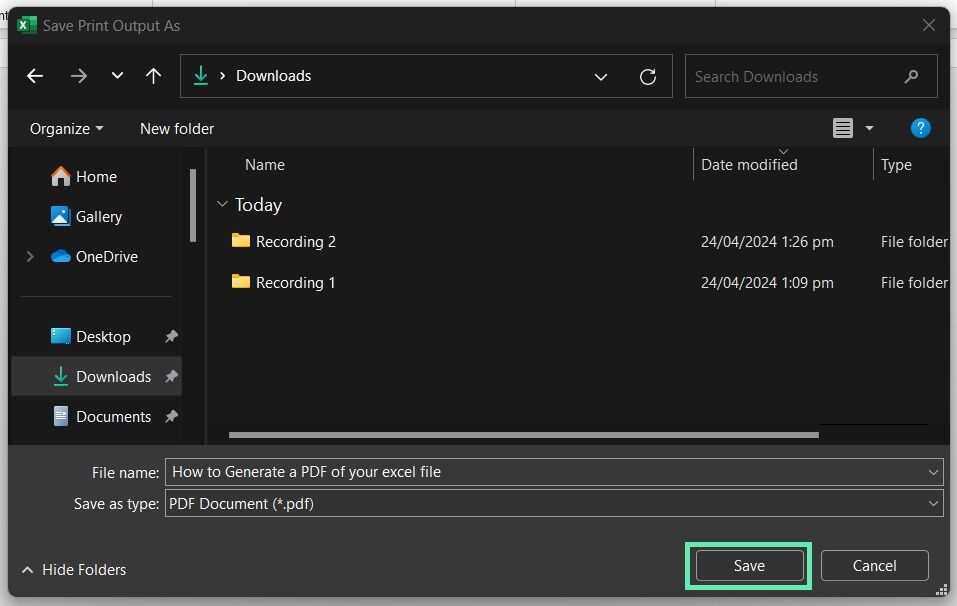The image size is (957, 606).
Task: Cancel the save dialog
Action: [874, 566]
